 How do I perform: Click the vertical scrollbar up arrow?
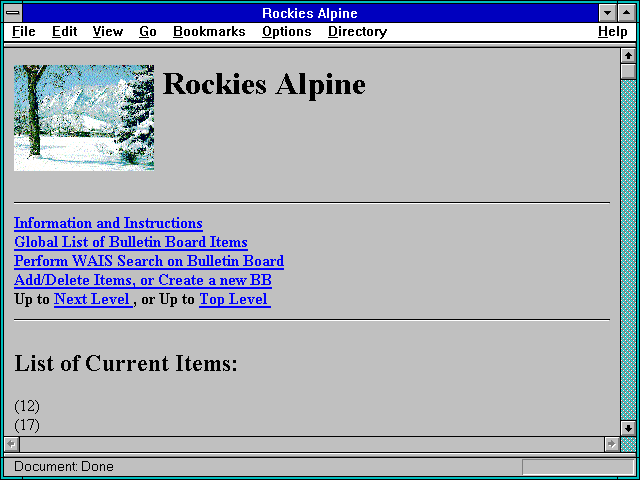tap(628, 56)
